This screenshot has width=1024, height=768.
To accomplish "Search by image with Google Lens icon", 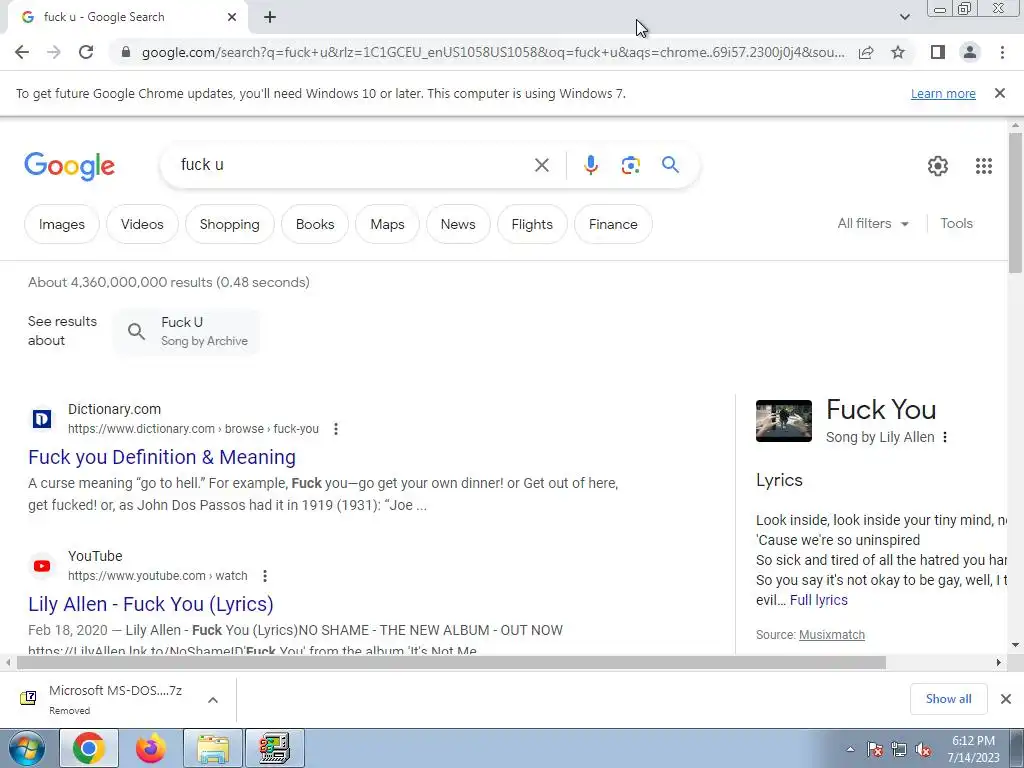I will coord(630,165).
